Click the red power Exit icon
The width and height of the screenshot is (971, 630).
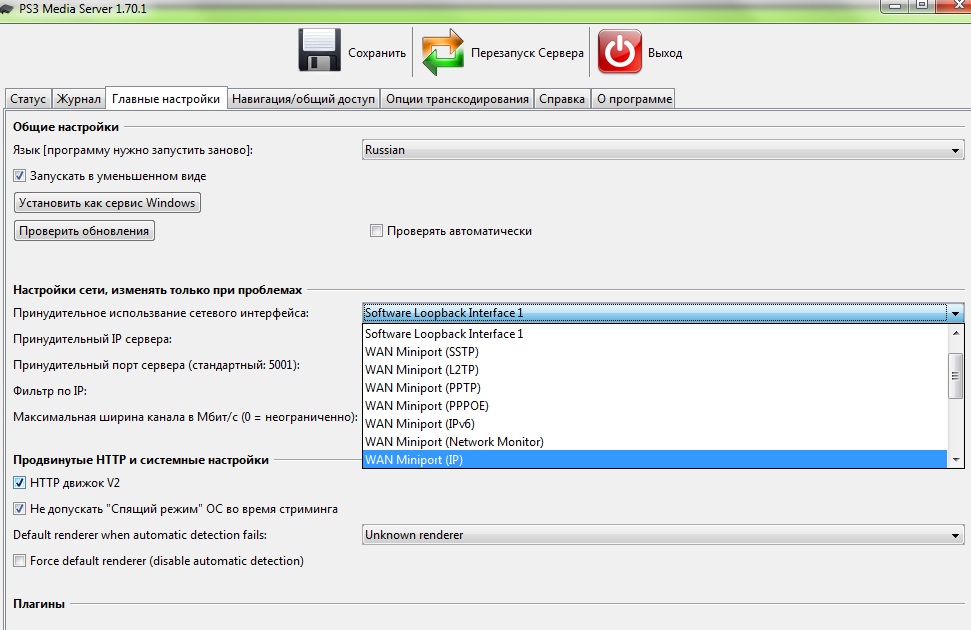click(x=619, y=51)
